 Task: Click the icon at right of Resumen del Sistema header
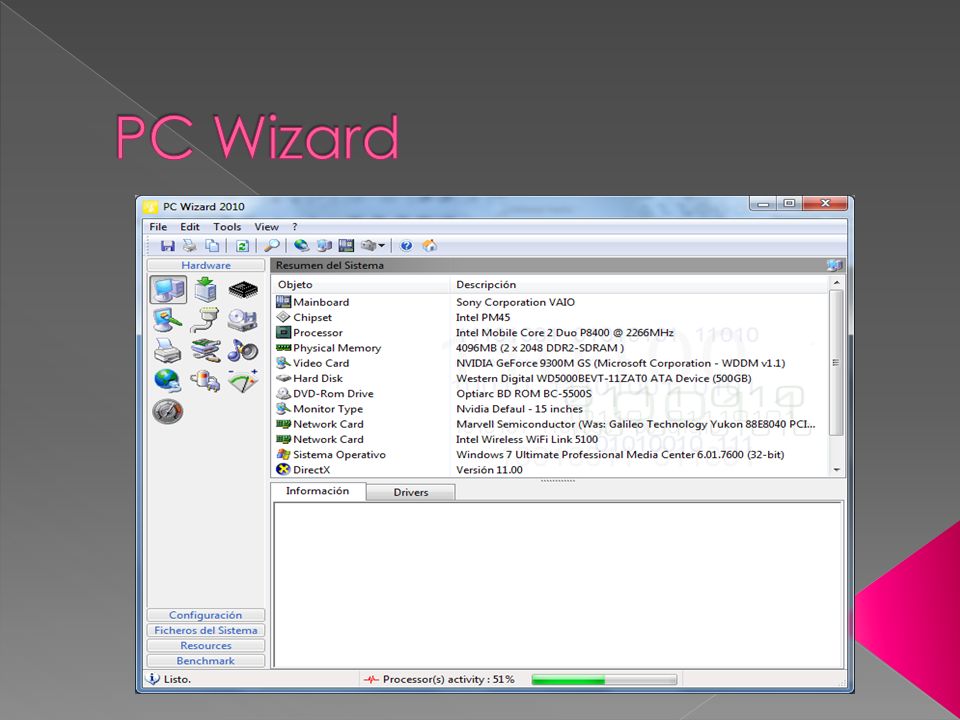[834, 265]
